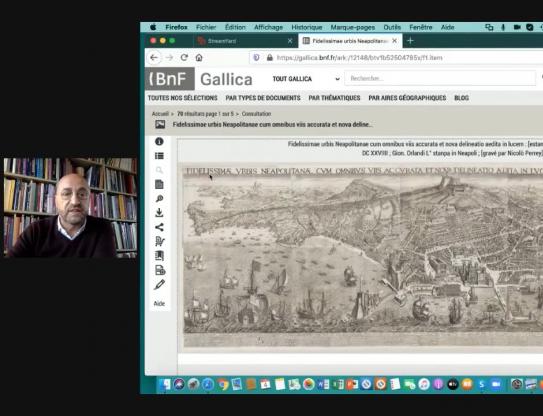This screenshot has width=543, height=416.
Task: Return to the 70 résultats breadcrumb link
Action: click(205, 114)
